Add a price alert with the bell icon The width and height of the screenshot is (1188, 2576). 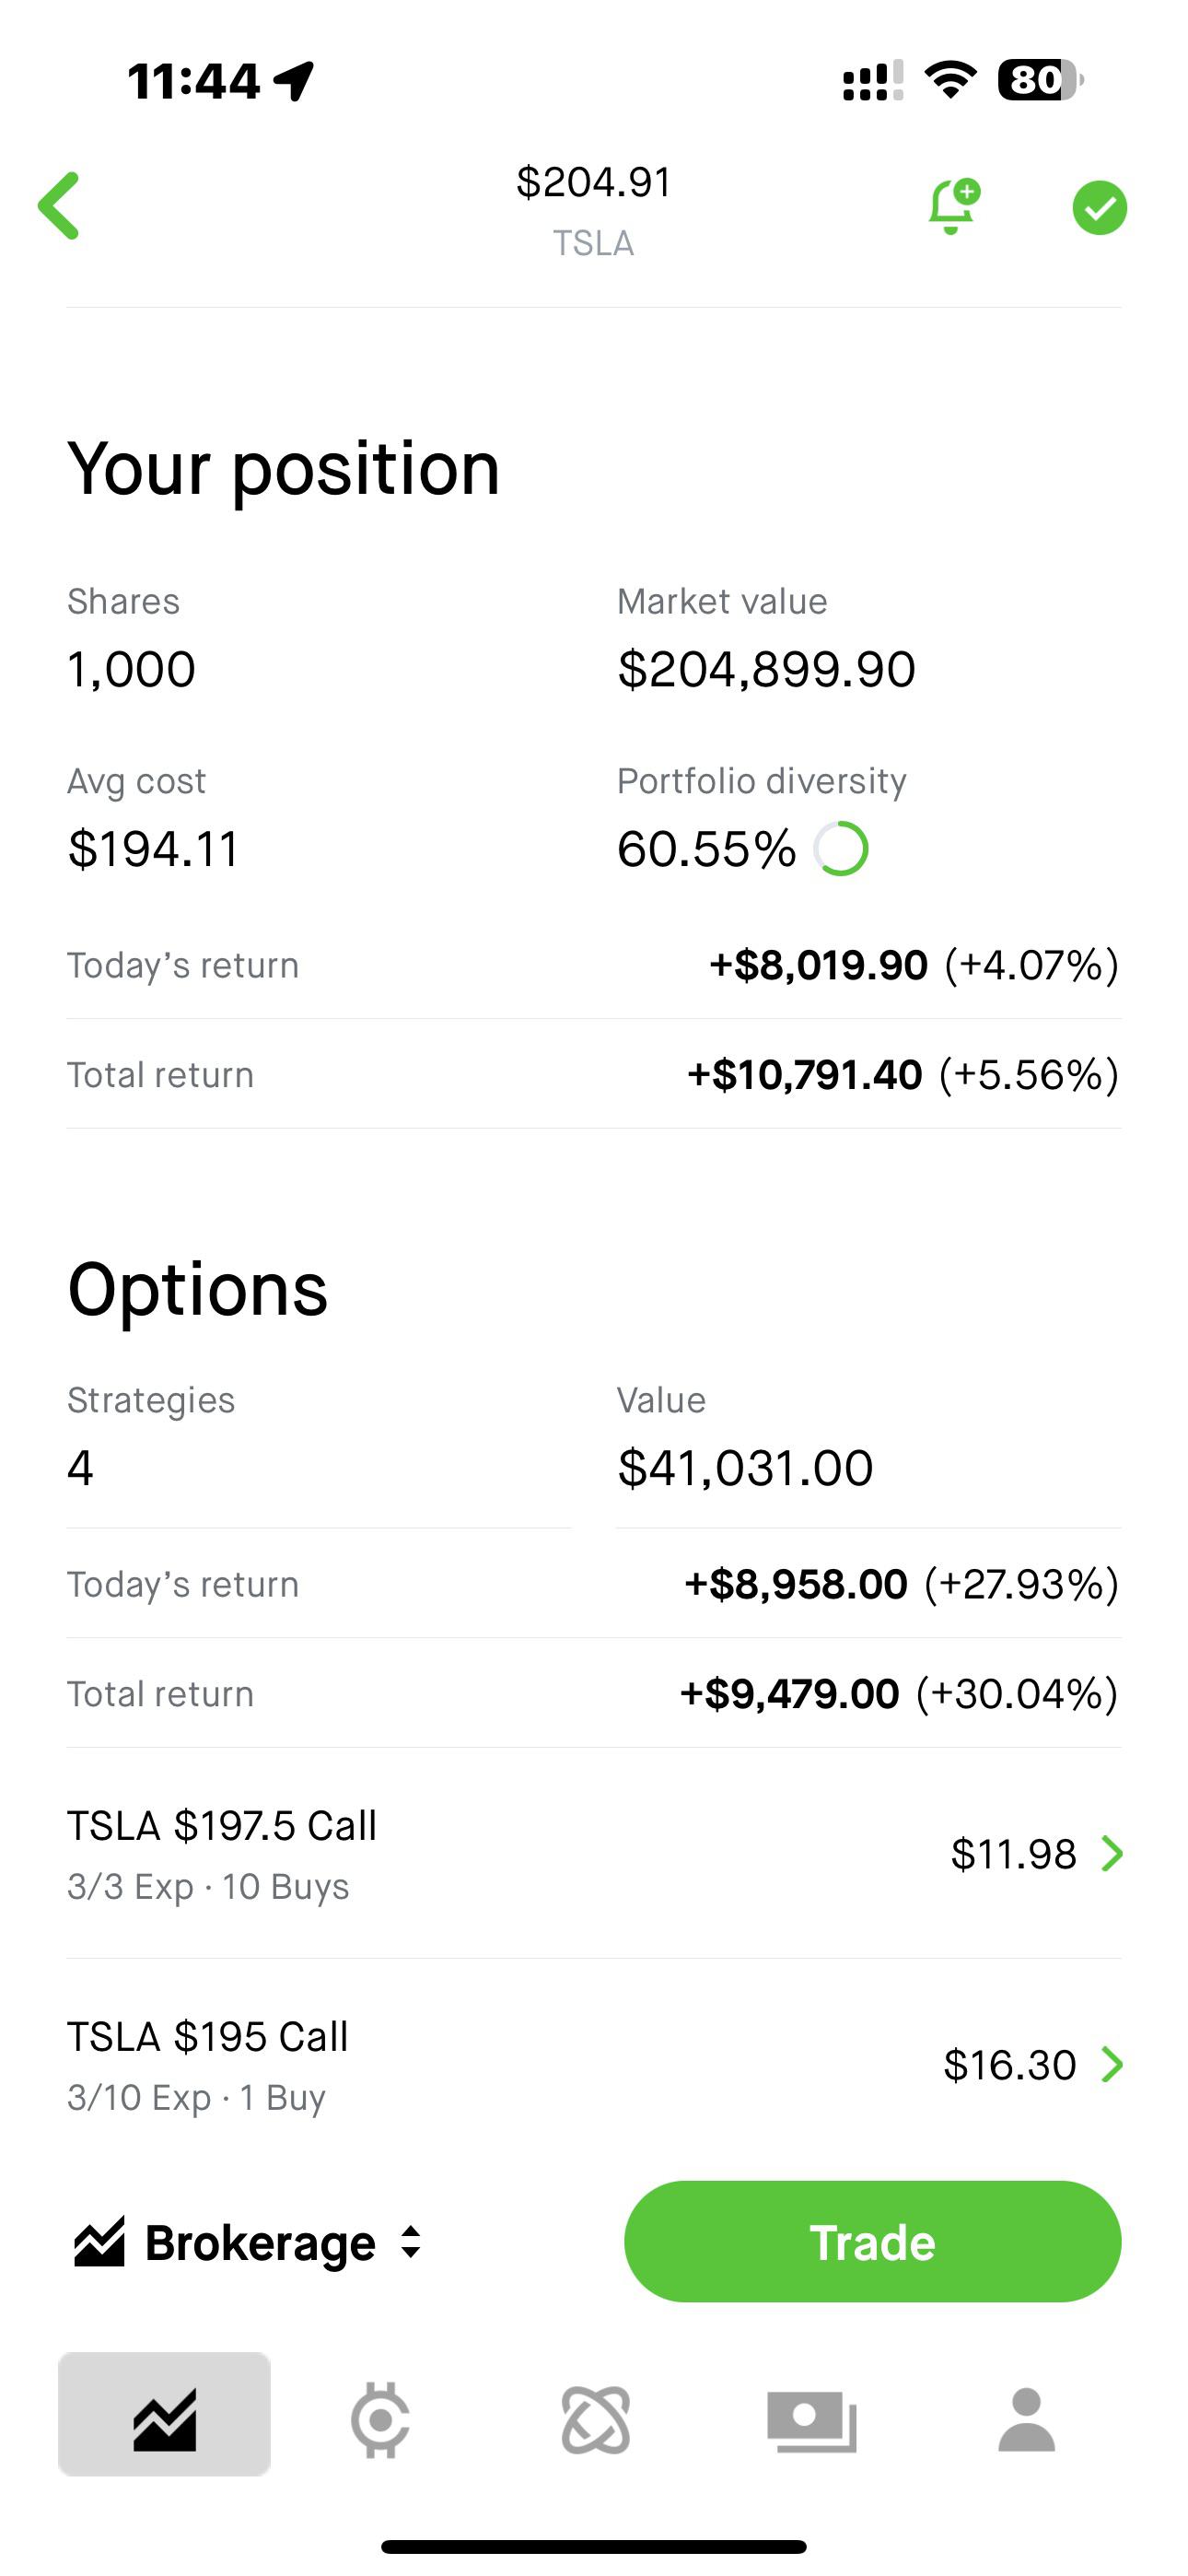pyautogui.click(x=953, y=207)
